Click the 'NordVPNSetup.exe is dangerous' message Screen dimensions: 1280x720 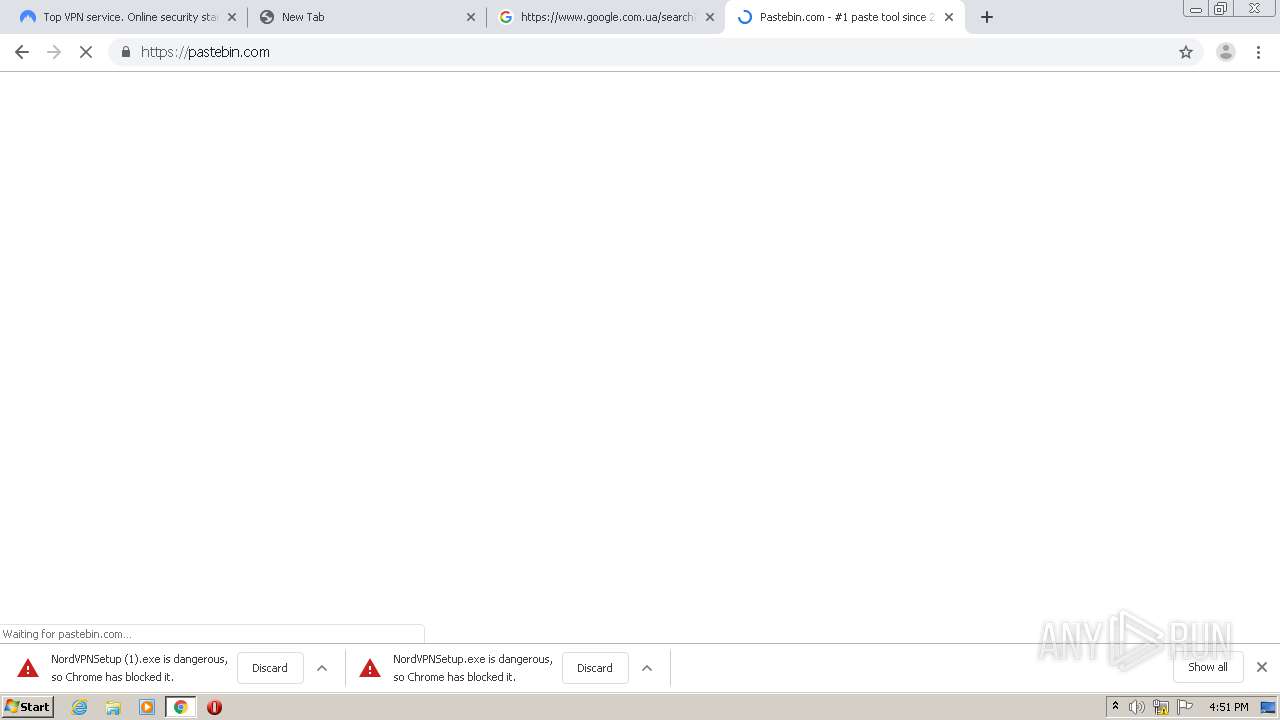click(x=472, y=668)
